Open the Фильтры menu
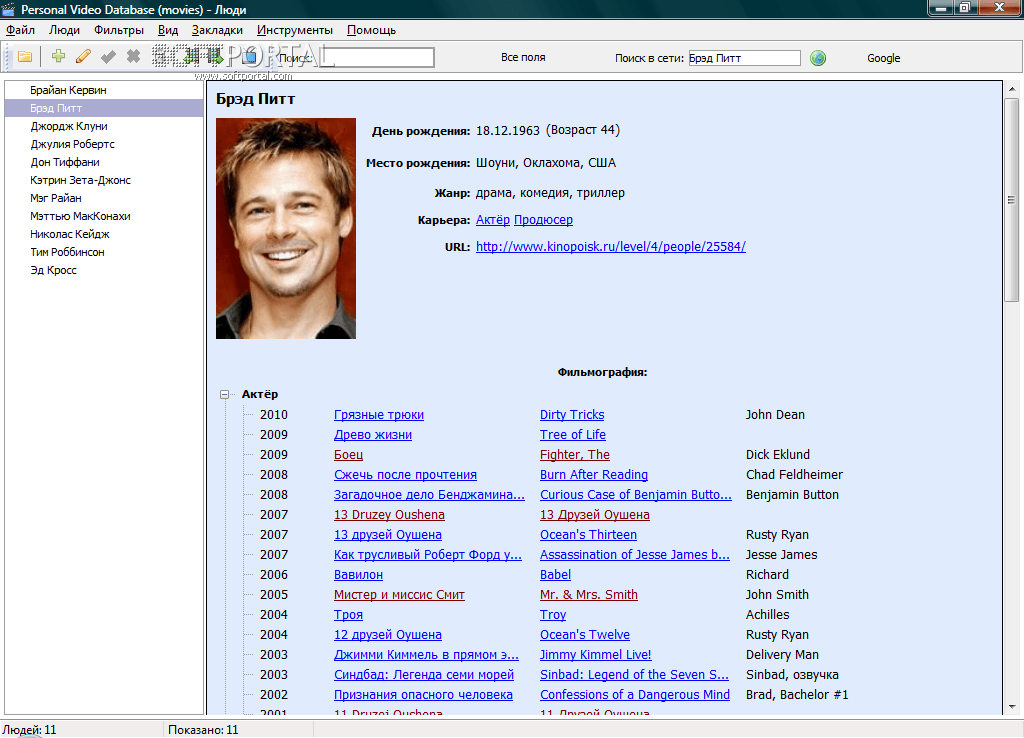This screenshot has height=738, width=1024. click(x=119, y=30)
